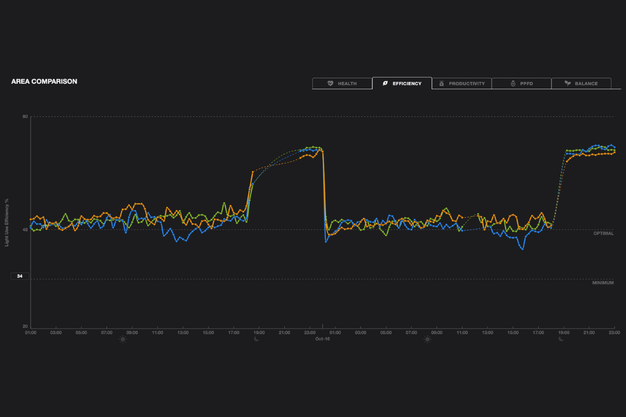
Task: Click the heart icon on Health tab
Action: (x=330, y=84)
